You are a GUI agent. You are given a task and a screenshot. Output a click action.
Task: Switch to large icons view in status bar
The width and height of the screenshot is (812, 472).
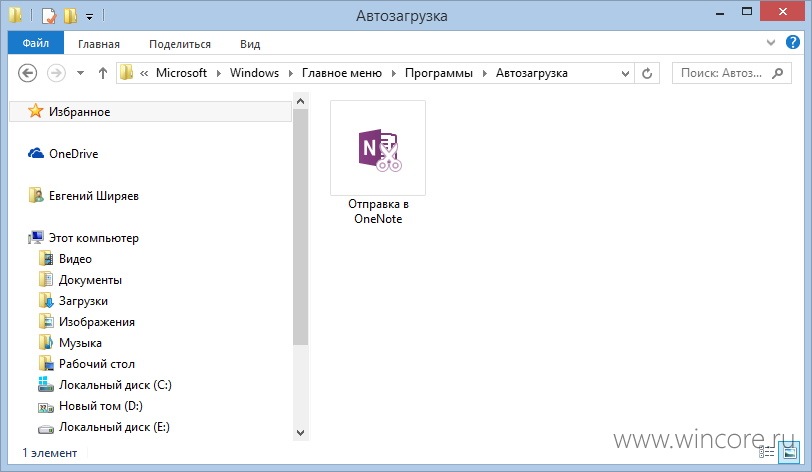[790, 453]
